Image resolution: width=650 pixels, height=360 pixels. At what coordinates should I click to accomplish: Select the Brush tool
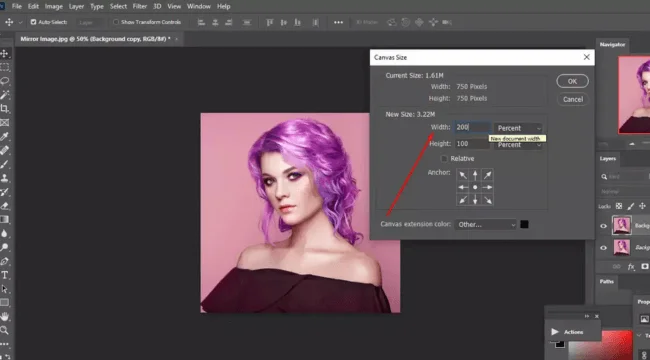(x=5, y=164)
